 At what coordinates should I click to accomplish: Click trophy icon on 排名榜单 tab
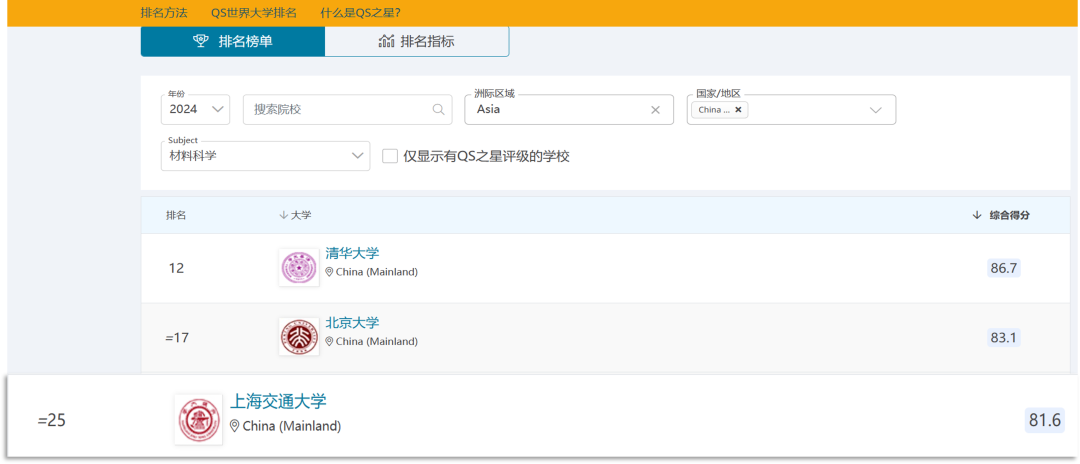tap(200, 41)
